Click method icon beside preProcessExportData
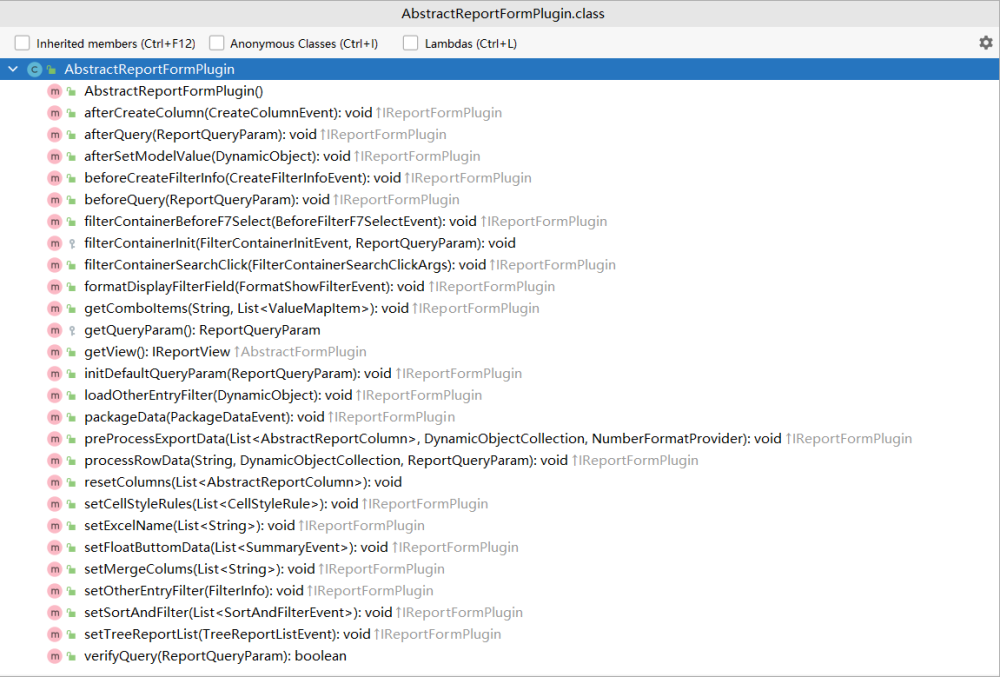 coord(55,439)
